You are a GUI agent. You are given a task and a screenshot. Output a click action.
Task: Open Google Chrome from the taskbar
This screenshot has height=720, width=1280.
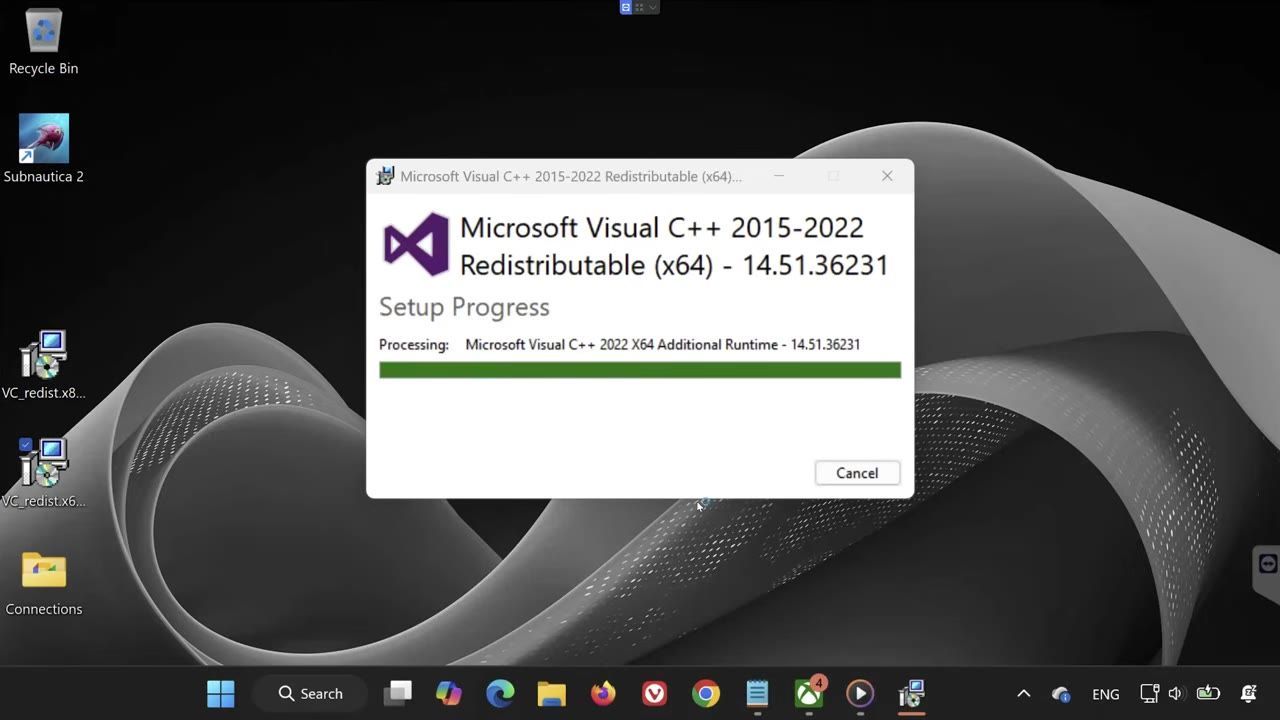(x=706, y=693)
